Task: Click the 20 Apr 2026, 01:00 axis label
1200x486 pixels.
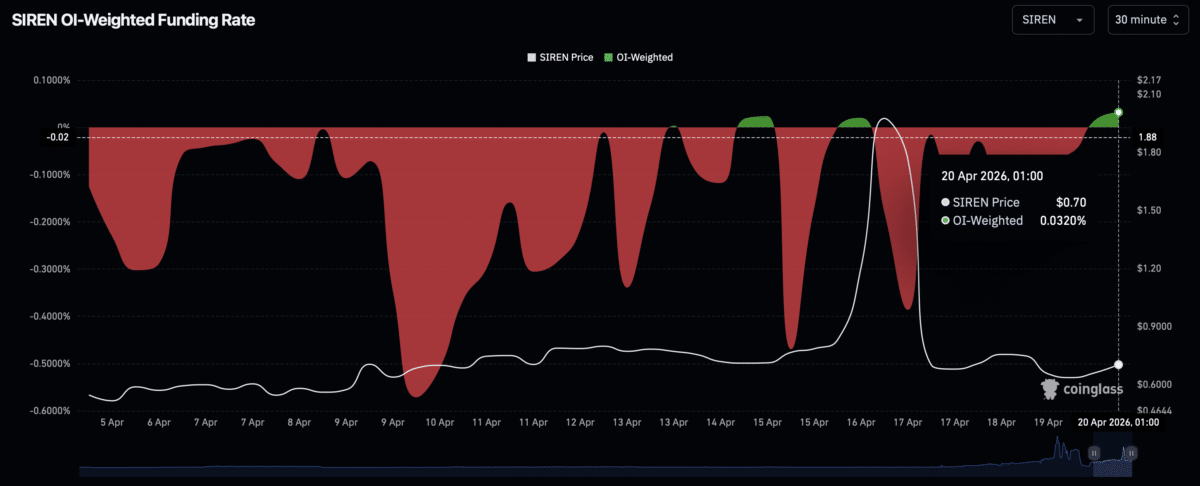Action: (1119, 423)
